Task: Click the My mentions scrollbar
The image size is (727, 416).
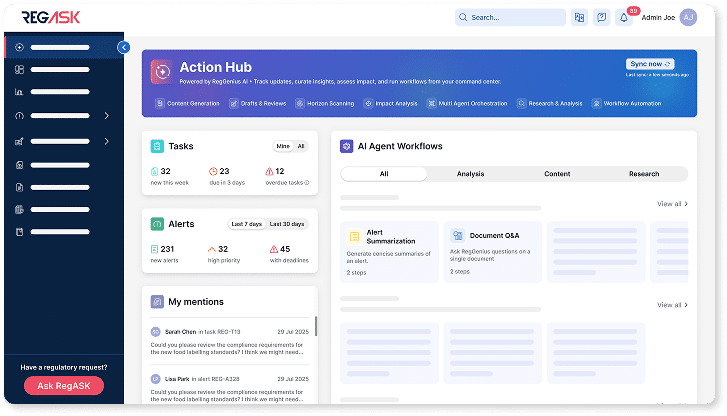Action: point(316,326)
